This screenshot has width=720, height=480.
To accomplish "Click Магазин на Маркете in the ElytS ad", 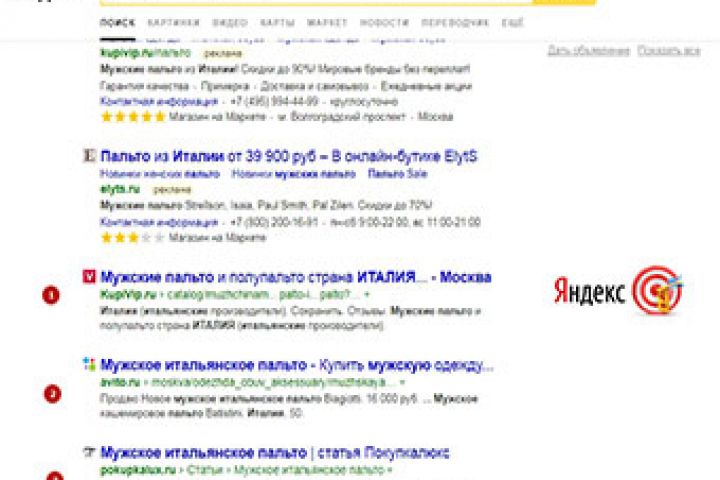I will [218, 238].
